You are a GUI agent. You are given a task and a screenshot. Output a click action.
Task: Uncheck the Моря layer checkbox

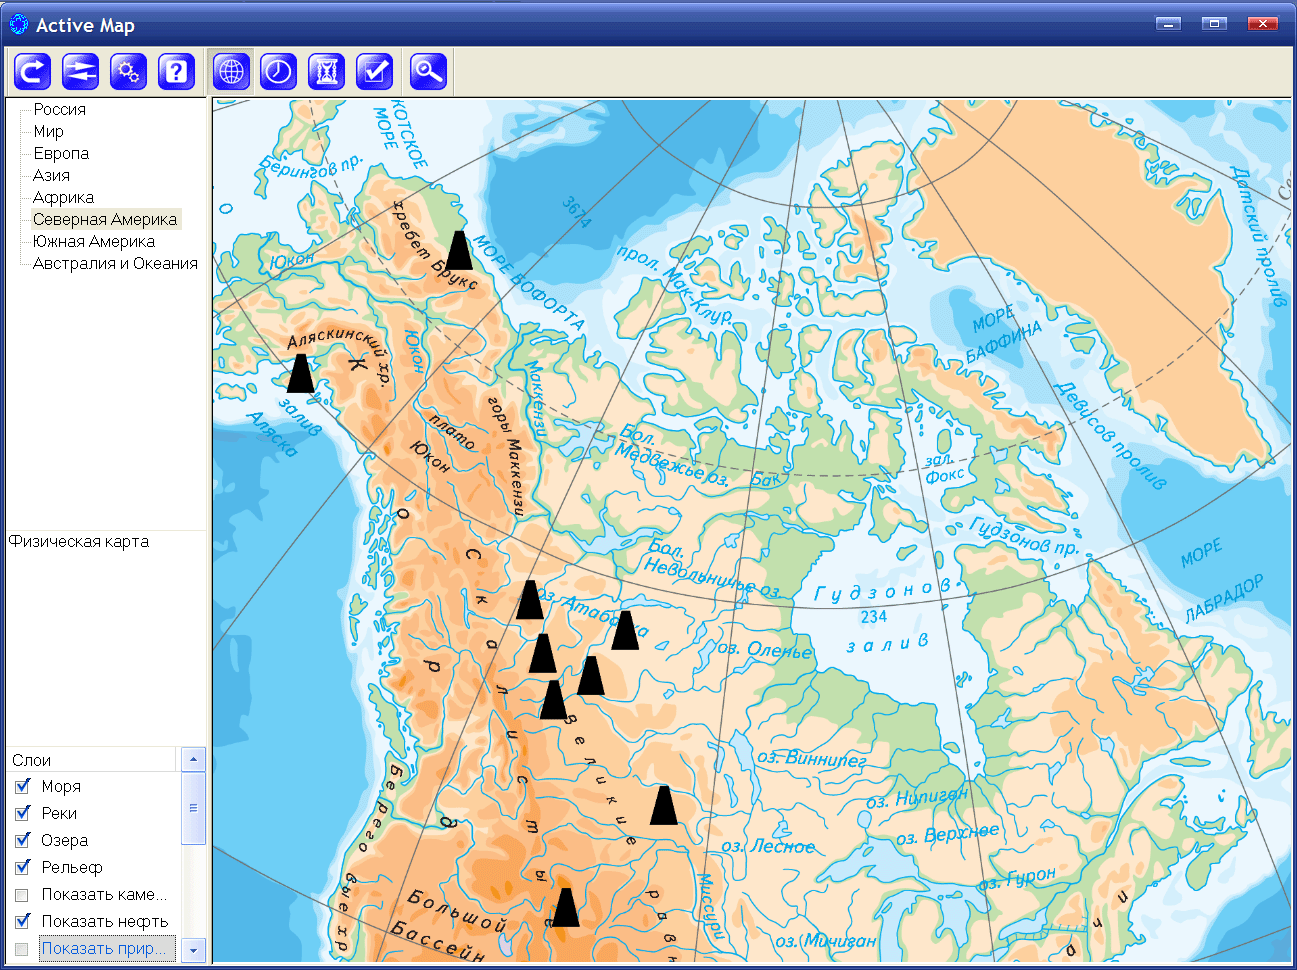click(23, 786)
